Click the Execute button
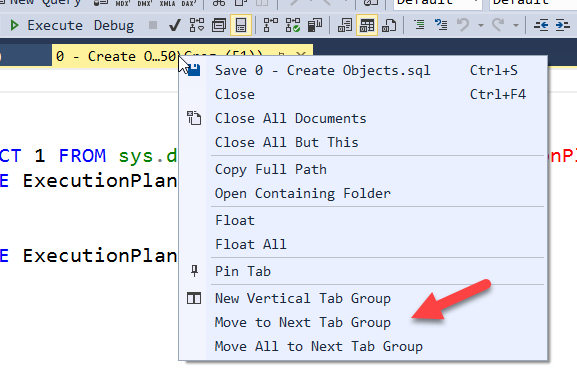 click(46, 25)
